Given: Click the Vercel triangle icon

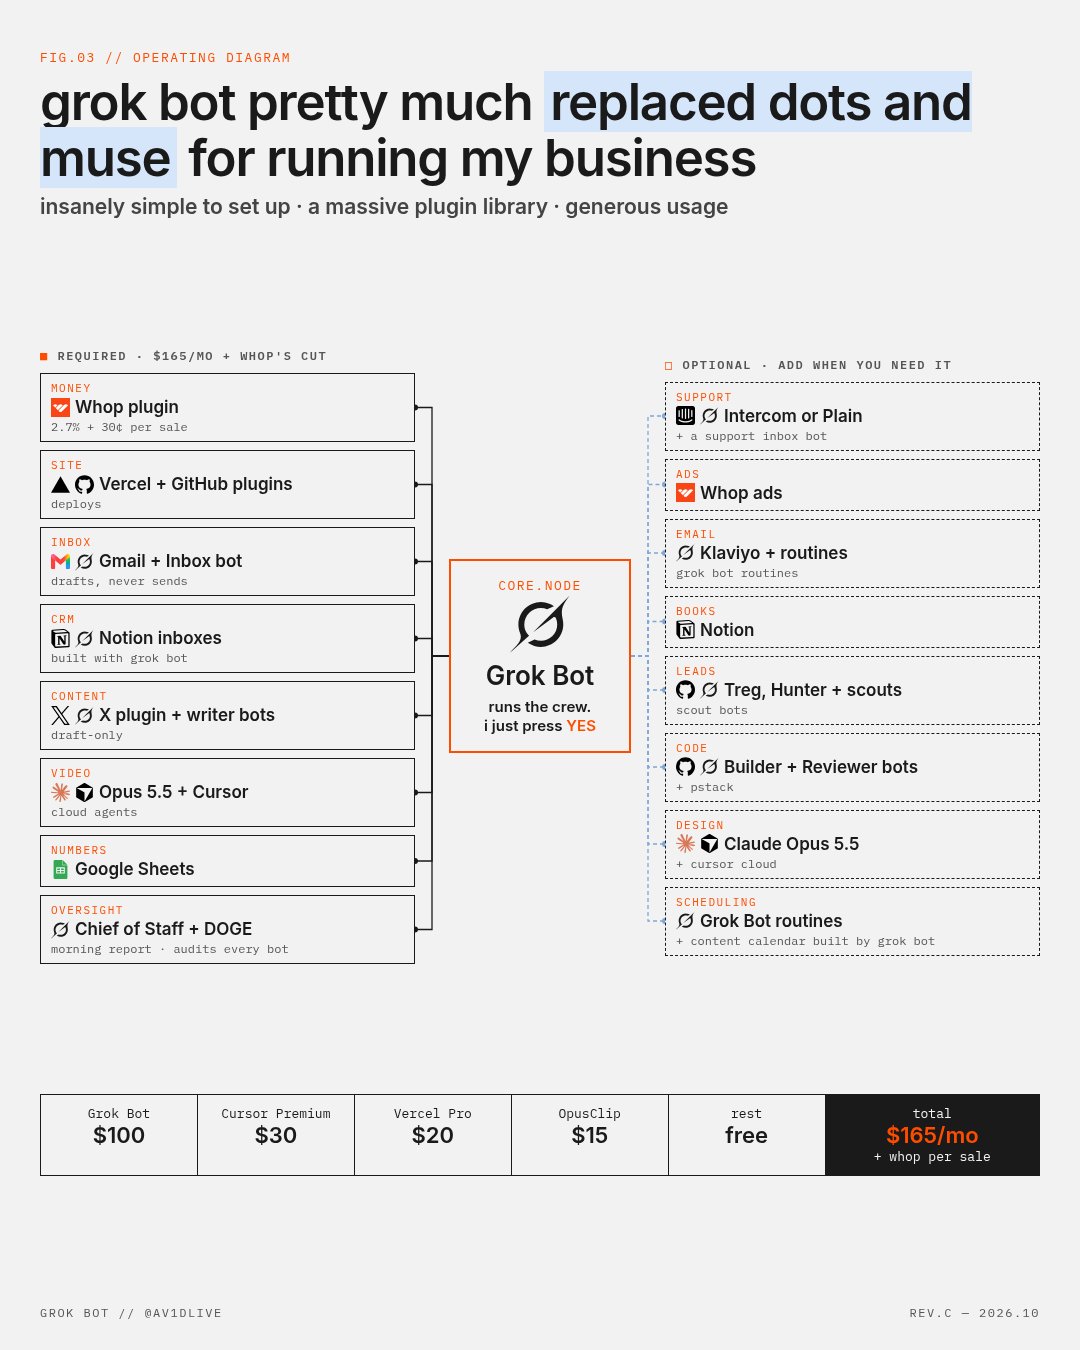Looking at the screenshot, I should [x=60, y=484].
